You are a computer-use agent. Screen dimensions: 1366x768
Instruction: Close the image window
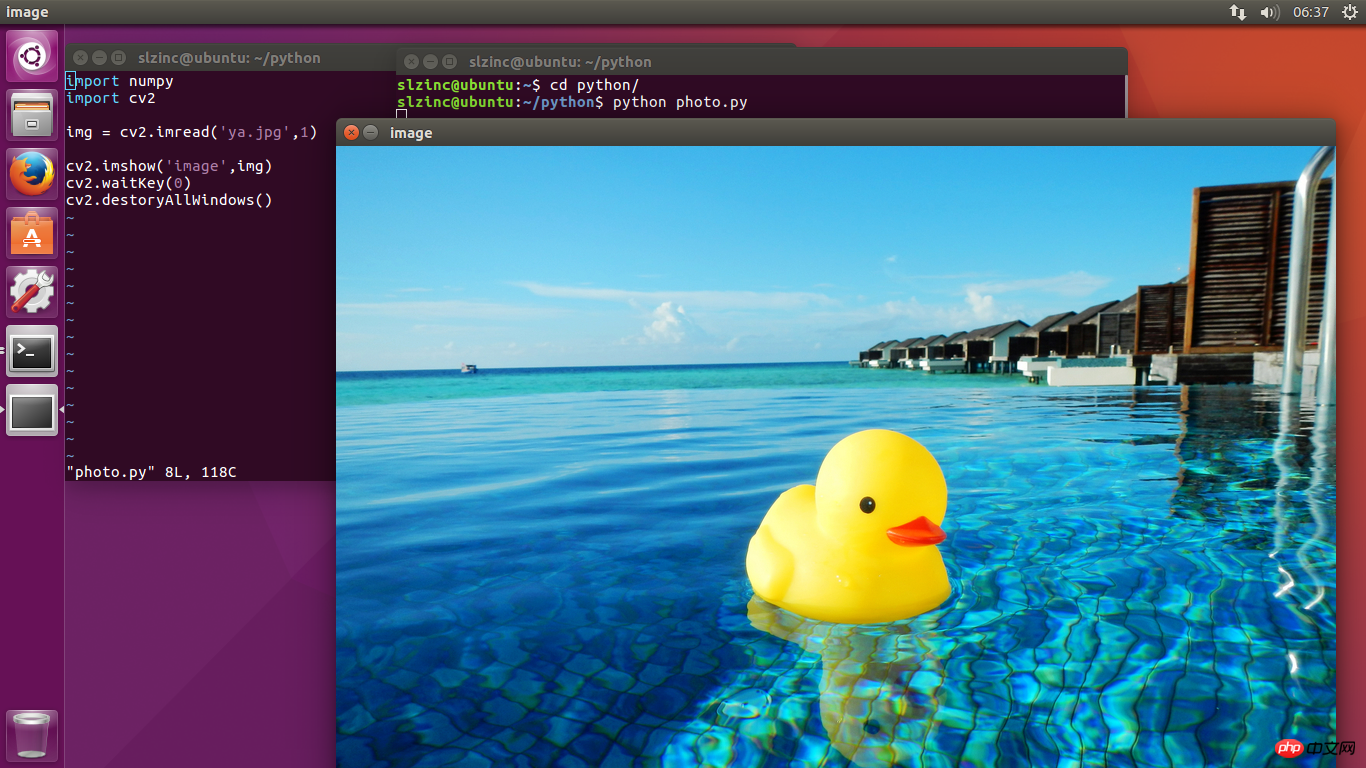[x=351, y=132]
